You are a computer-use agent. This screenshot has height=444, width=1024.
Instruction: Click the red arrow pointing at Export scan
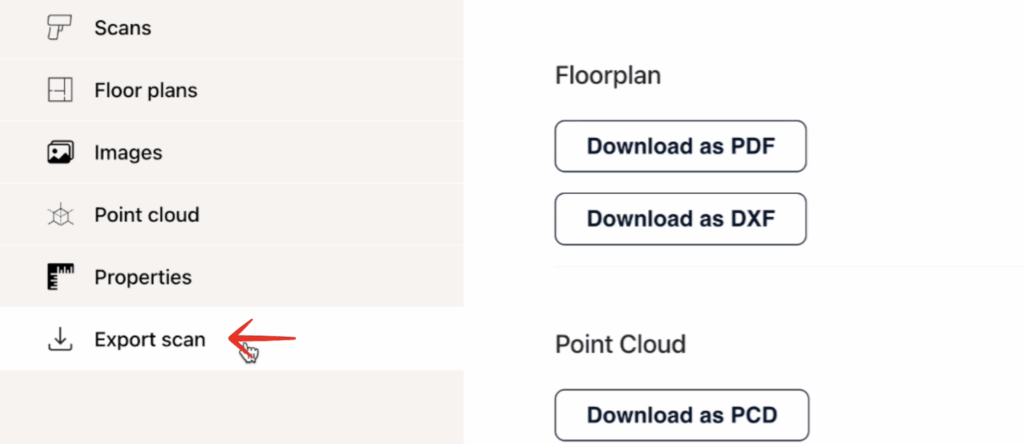click(x=265, y=338)
